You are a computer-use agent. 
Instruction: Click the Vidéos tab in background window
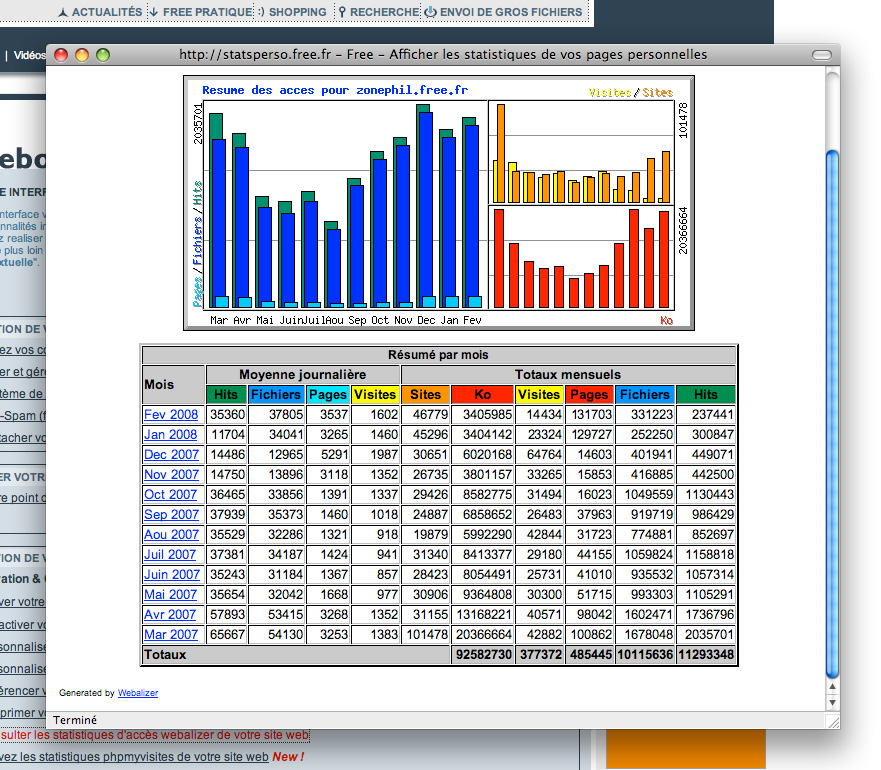(x=30, y=55)
